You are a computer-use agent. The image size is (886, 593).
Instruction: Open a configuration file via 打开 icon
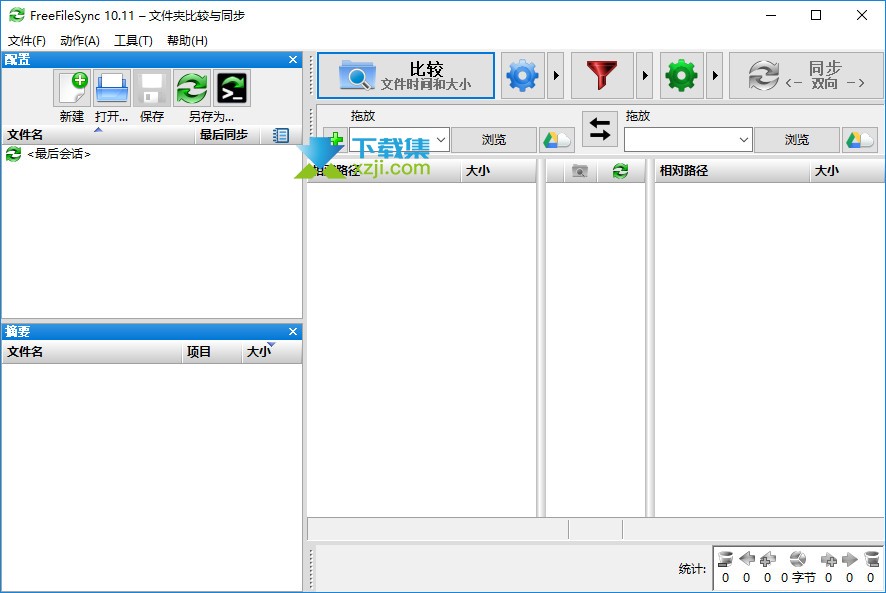point(112,88)
